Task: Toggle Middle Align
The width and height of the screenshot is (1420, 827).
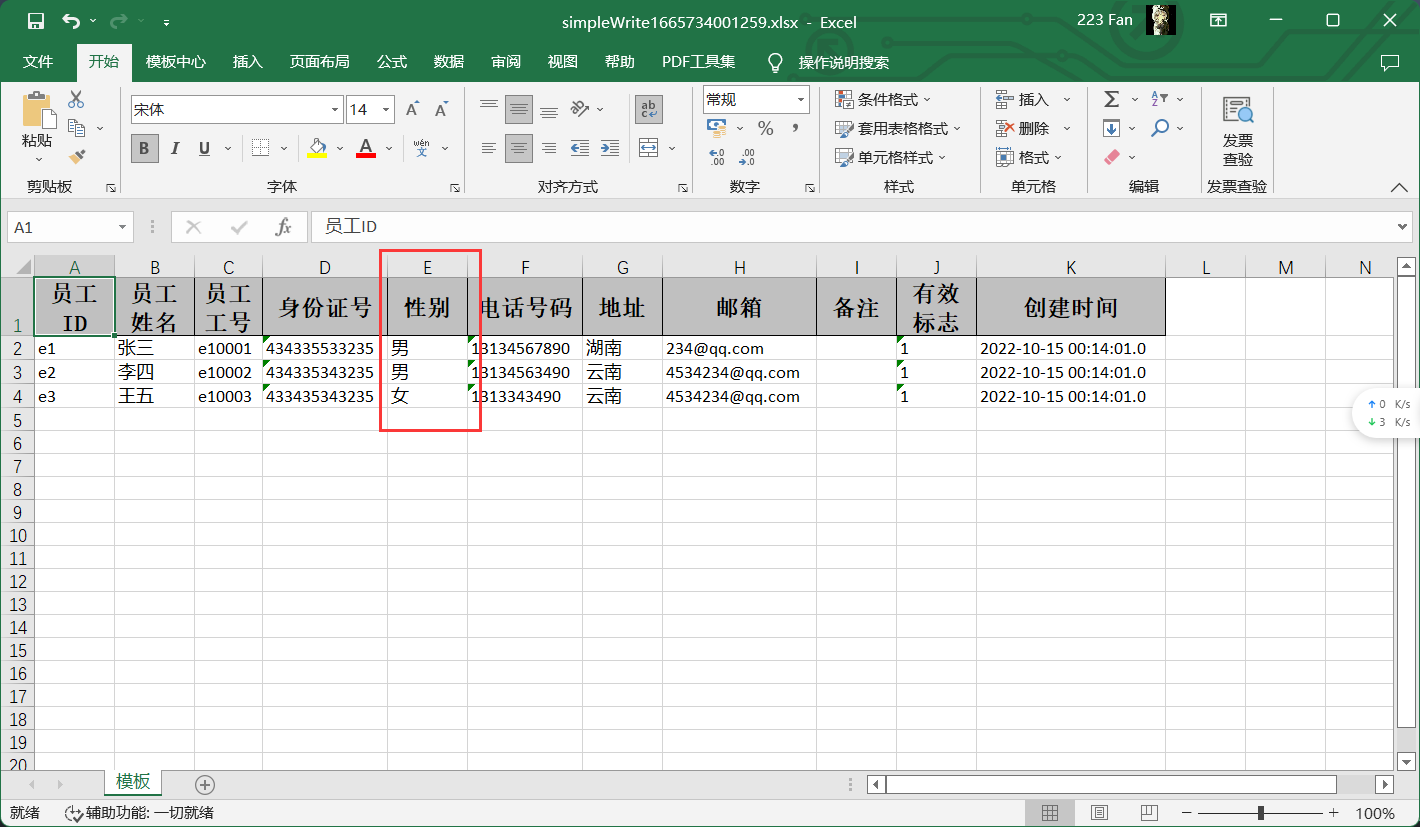Action: click(518, 109)
